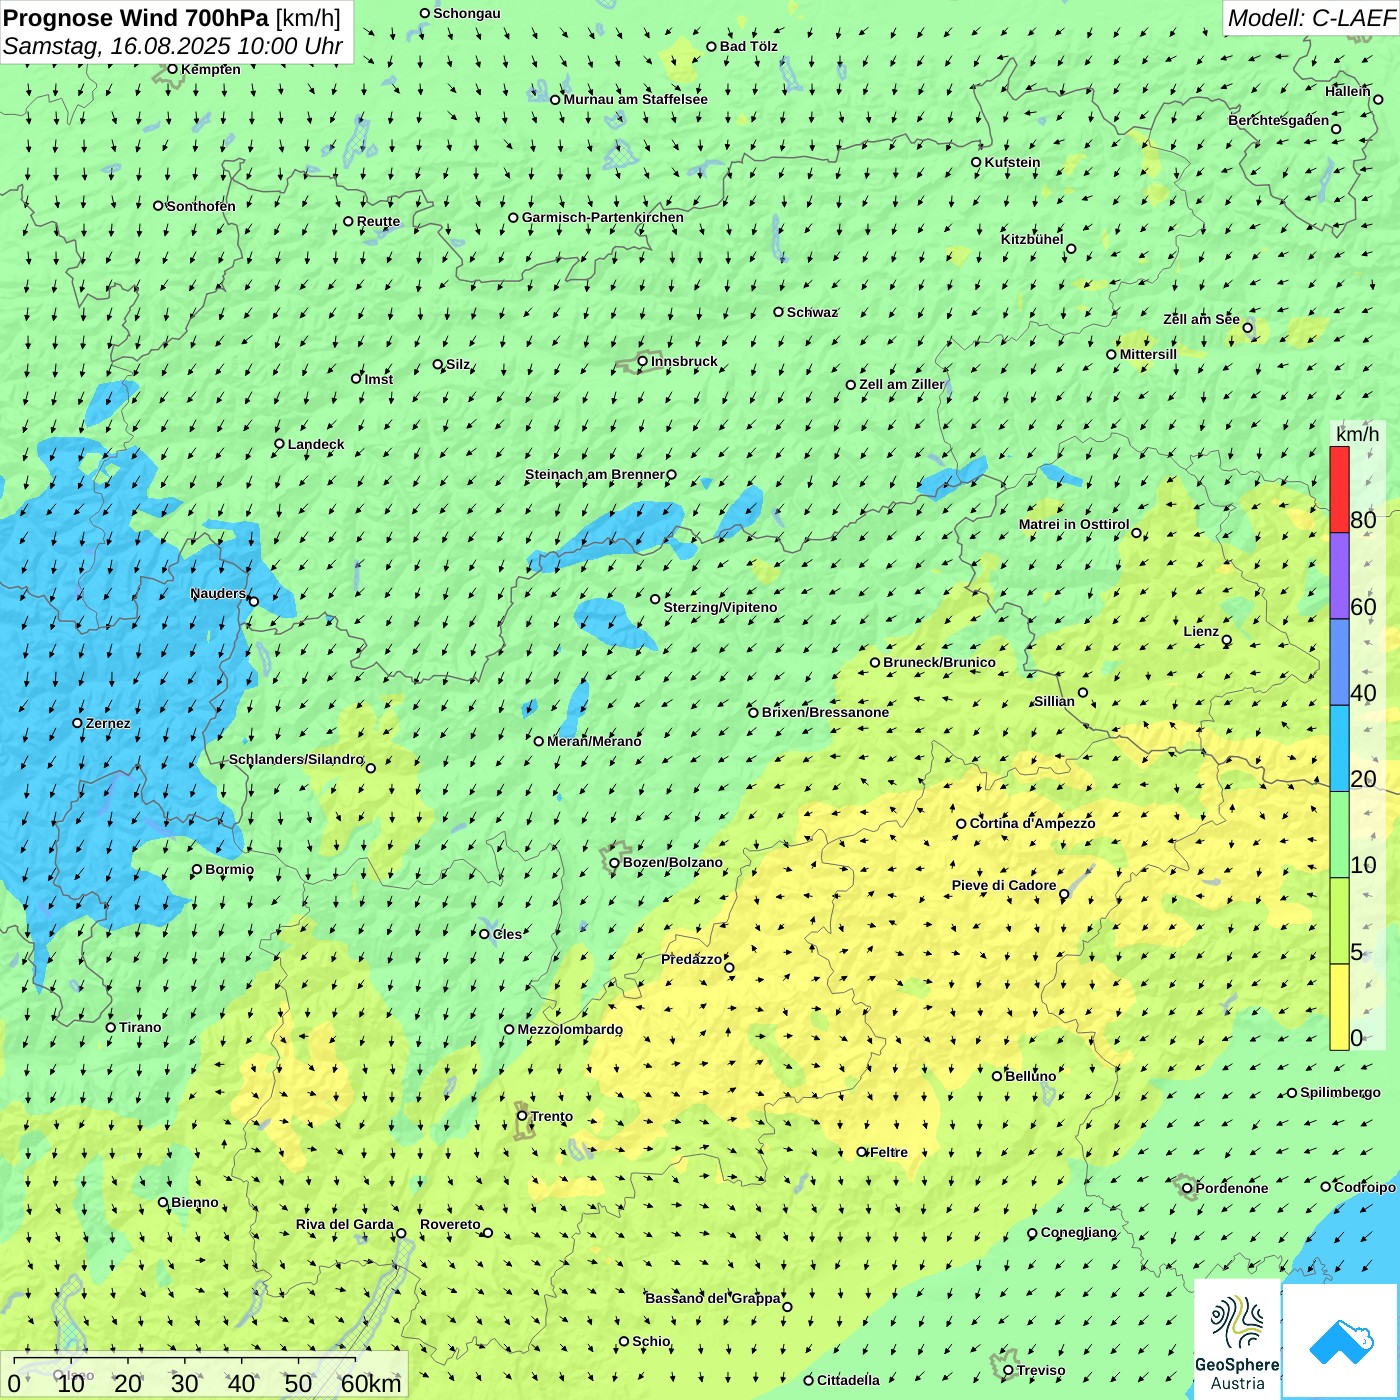
Task: Click the Pordenone label
Action: click(x=1232, y=1188)
